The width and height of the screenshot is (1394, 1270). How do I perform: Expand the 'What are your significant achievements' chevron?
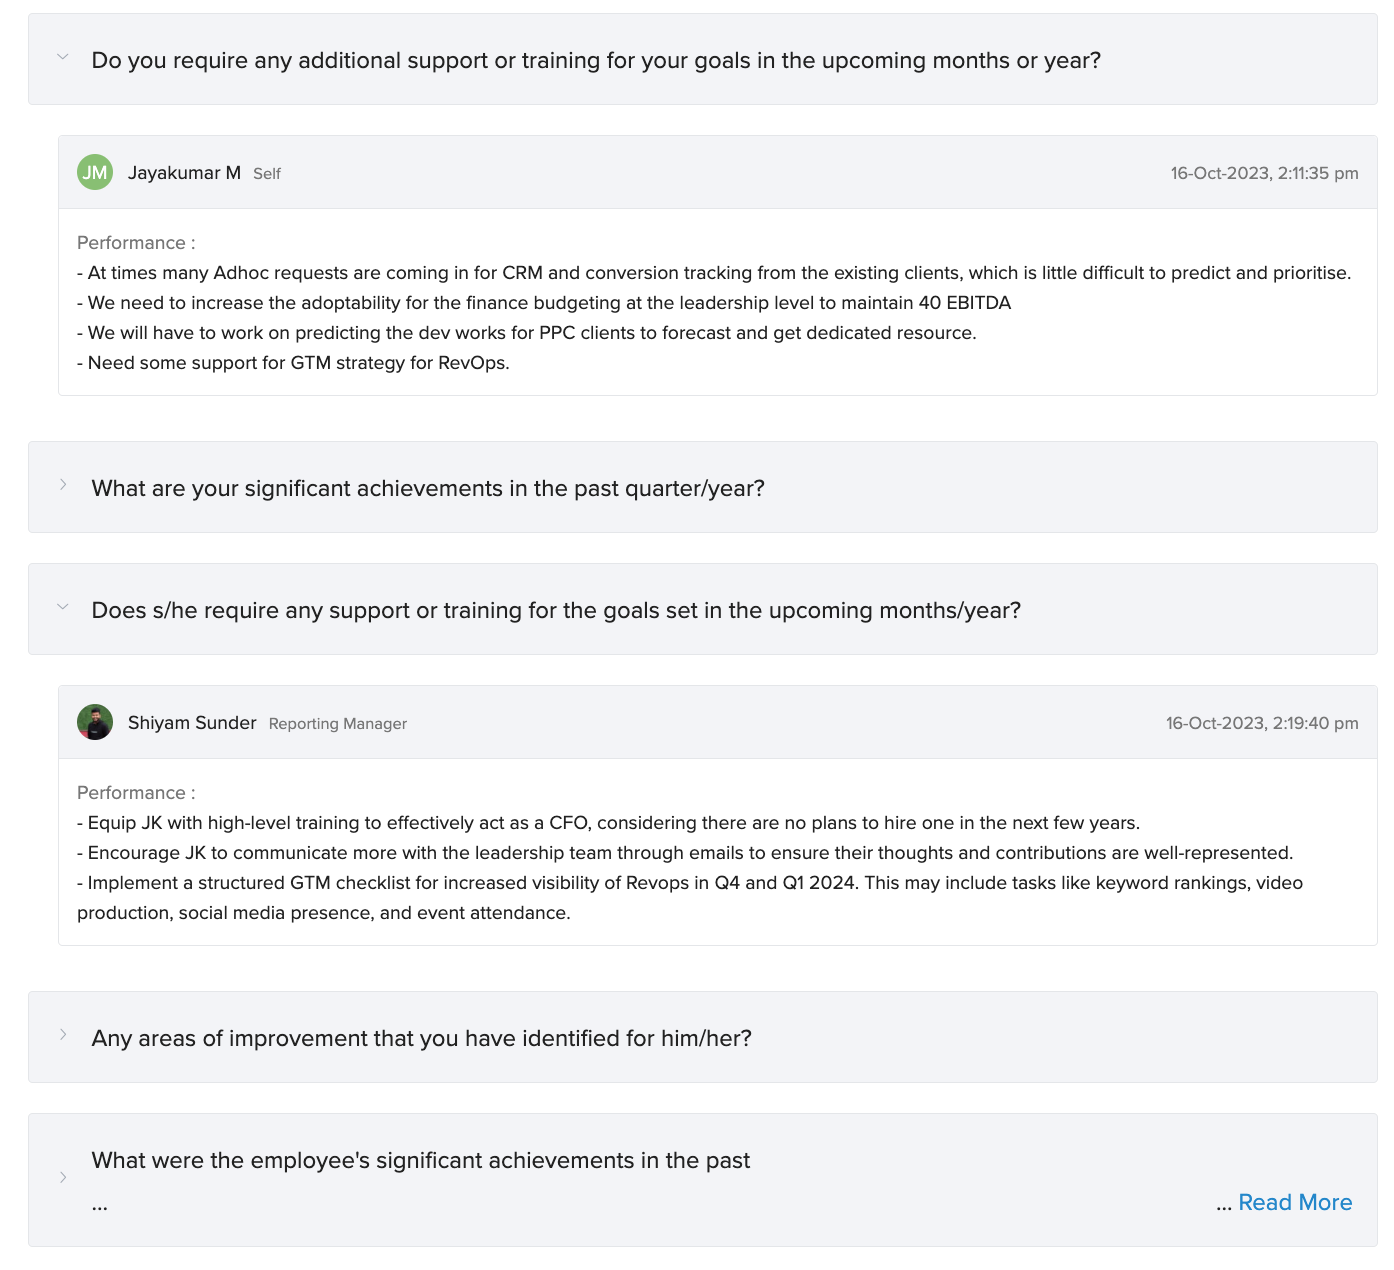pyautogui.click(x=63, y=485)
